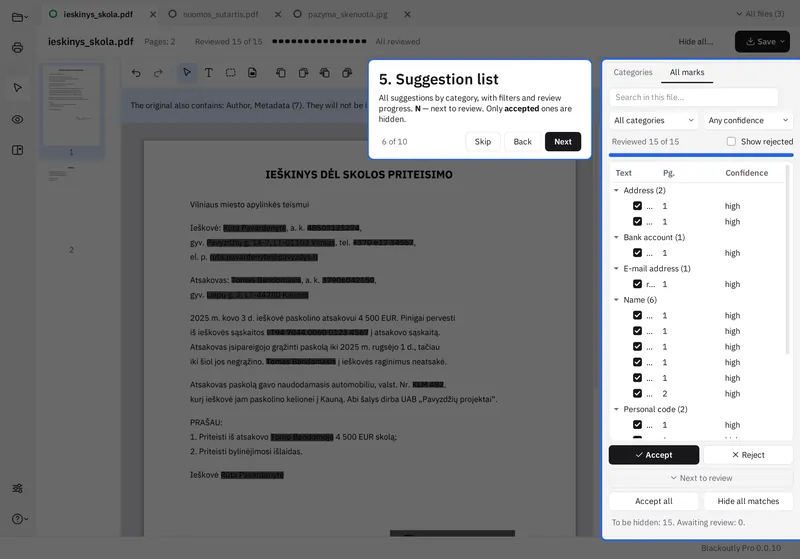Select the pointer icon in left sidebar

click(x=17, y=88)
